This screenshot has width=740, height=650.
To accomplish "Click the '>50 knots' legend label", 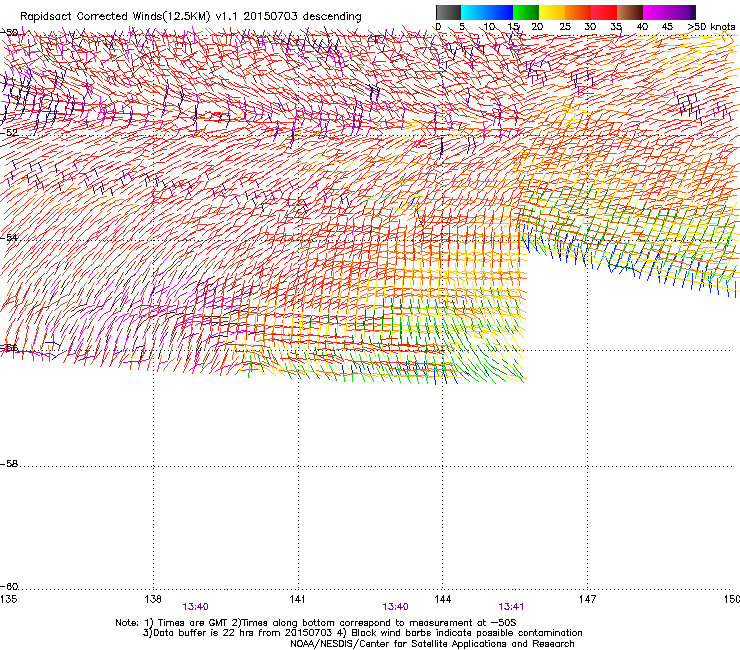I will click(711, 27).
